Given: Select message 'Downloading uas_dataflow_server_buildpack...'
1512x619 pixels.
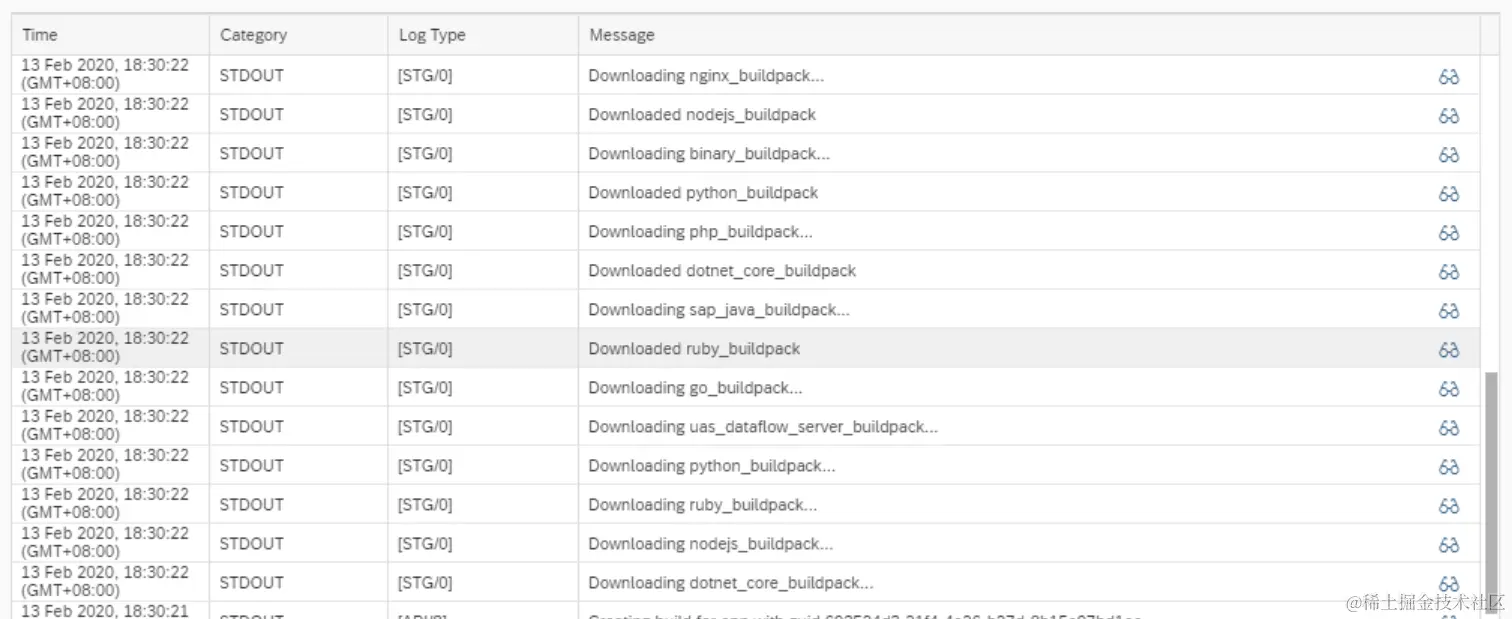Looking at the screenshot, I should tap(763, 426).
